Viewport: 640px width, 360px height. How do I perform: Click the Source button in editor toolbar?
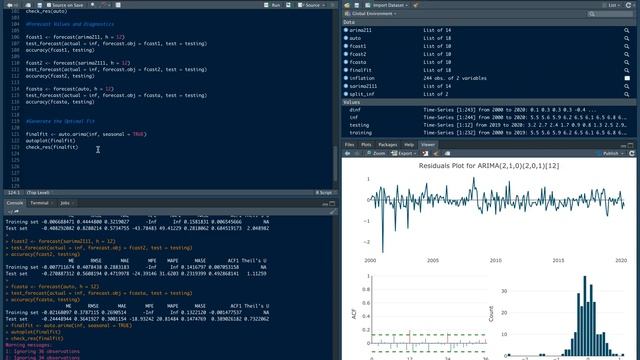pos(309,5)
